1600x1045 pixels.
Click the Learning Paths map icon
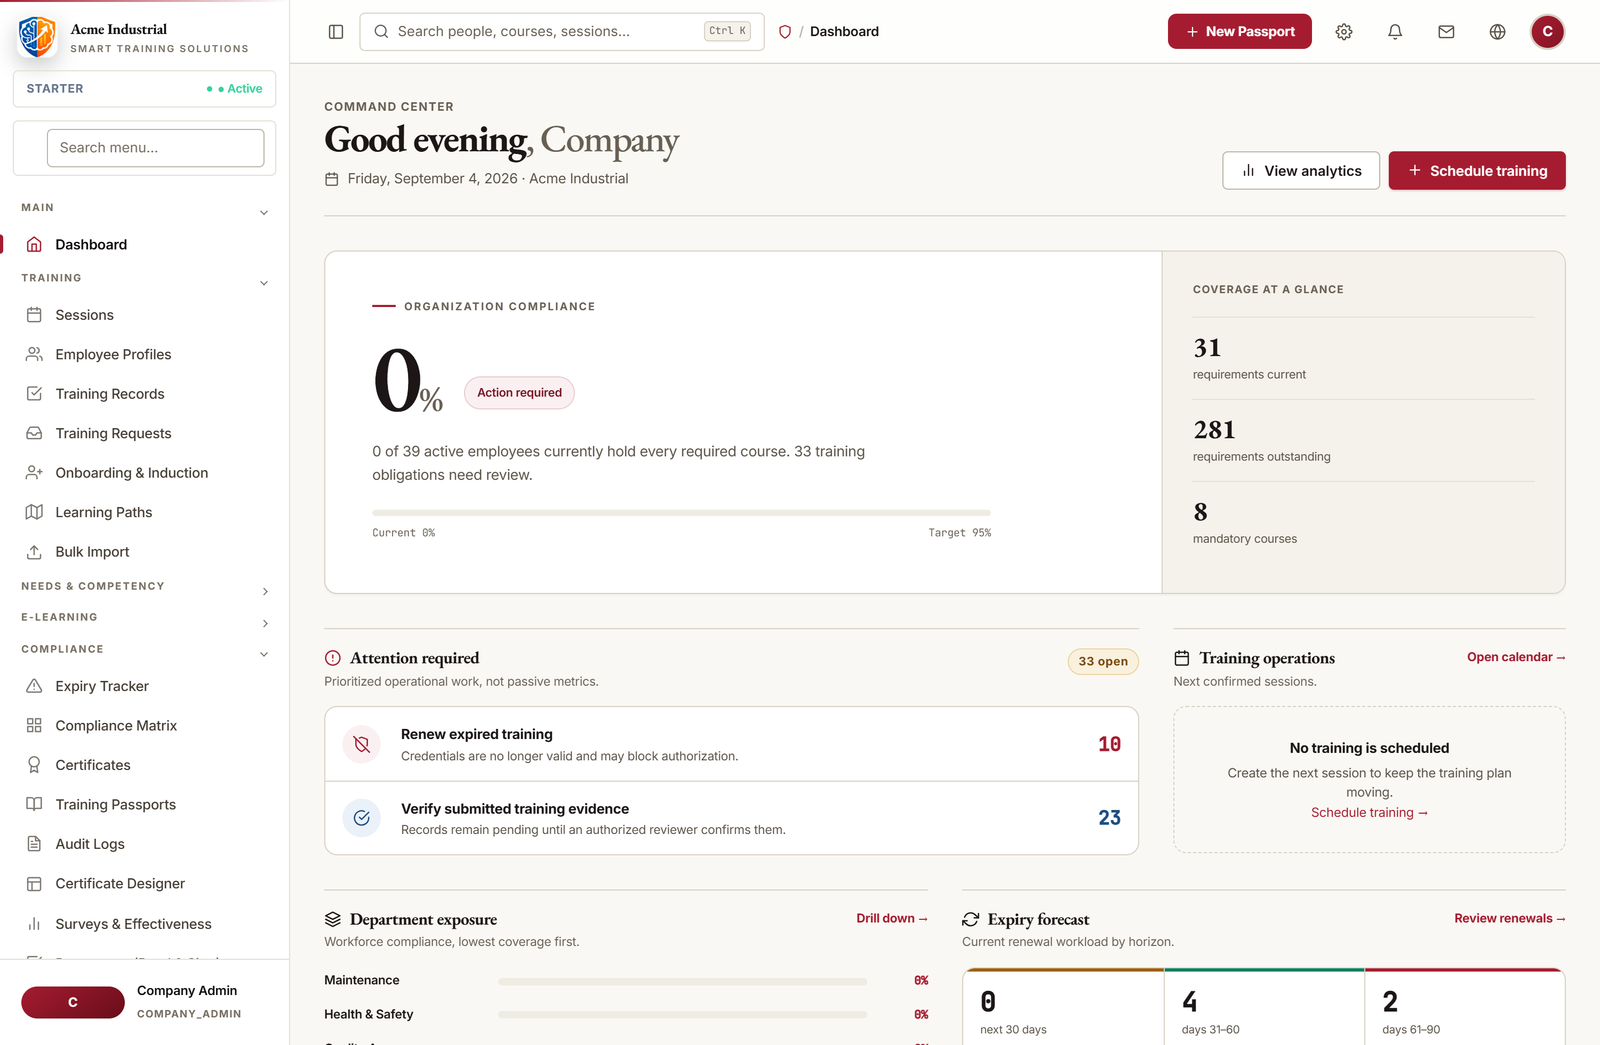coord(34,512)
